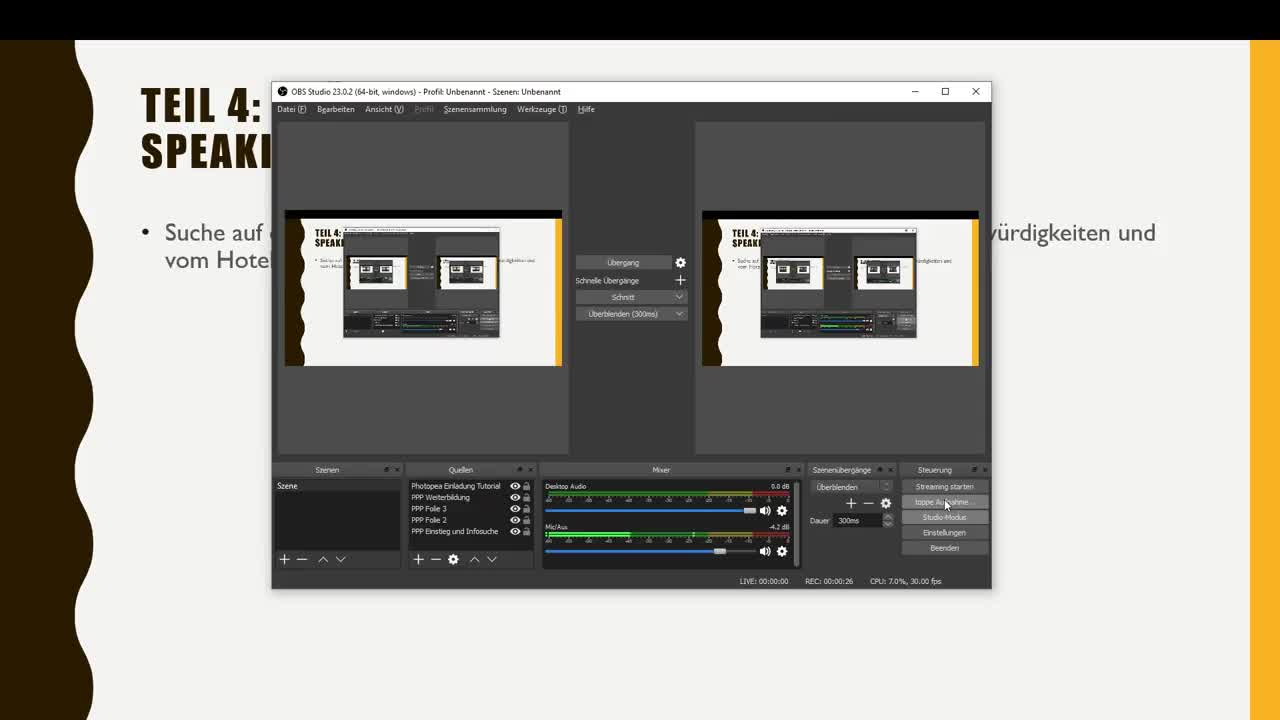Move the source down in the Quellen panel
This screenshot has height=720, width=1280.
(491, 559)
